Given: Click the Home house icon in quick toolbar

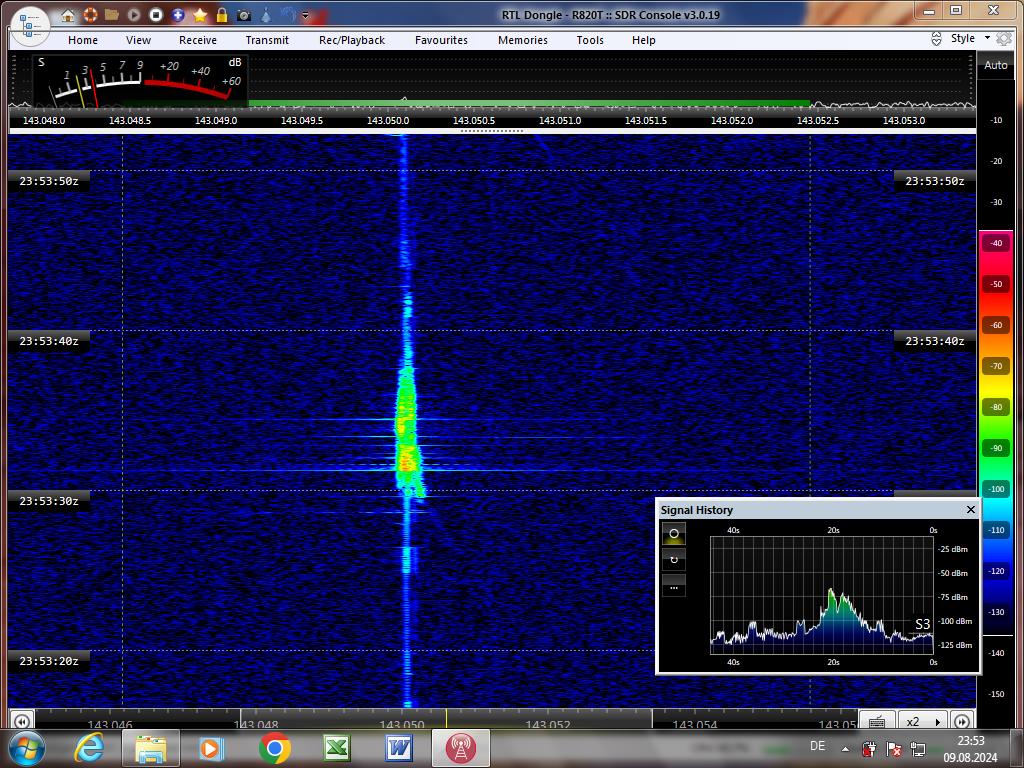Looking at the screenshot, I should click(x=67, y=15).
